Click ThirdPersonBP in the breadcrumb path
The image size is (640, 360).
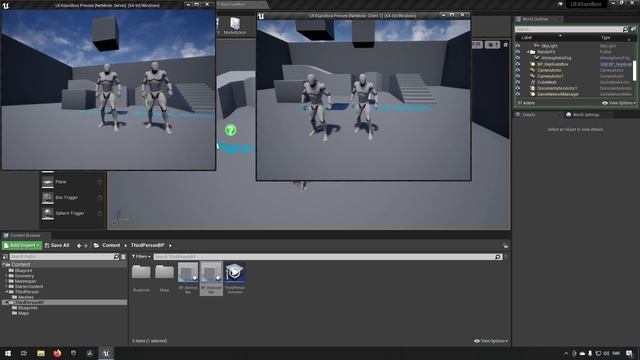[147, 245]
